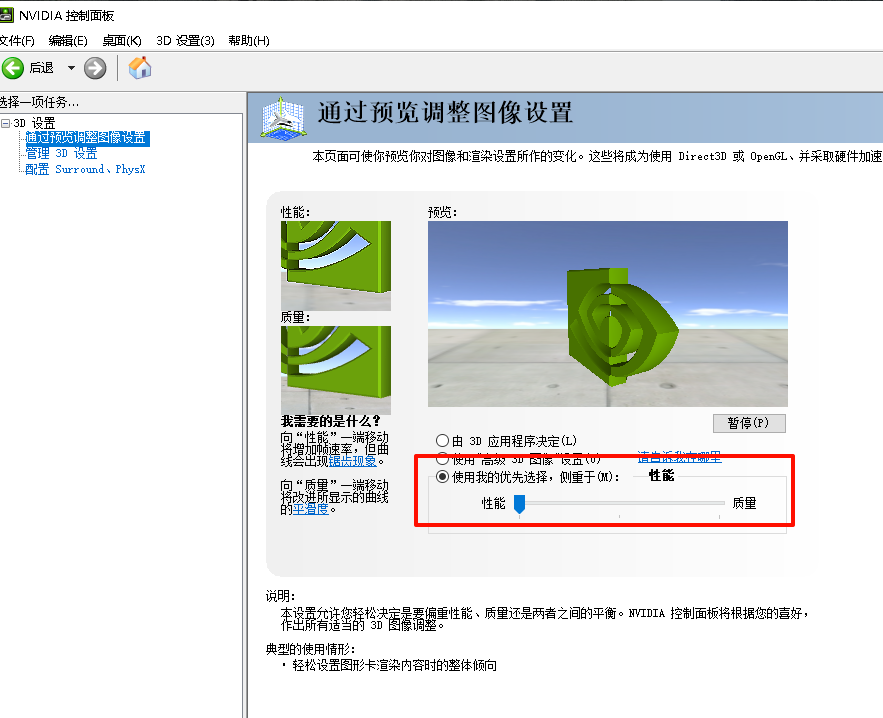This screenshot has width=883, height=718.
Task: Click the rotating NVIDIA logo preview
Action: (x=608, y=314)
